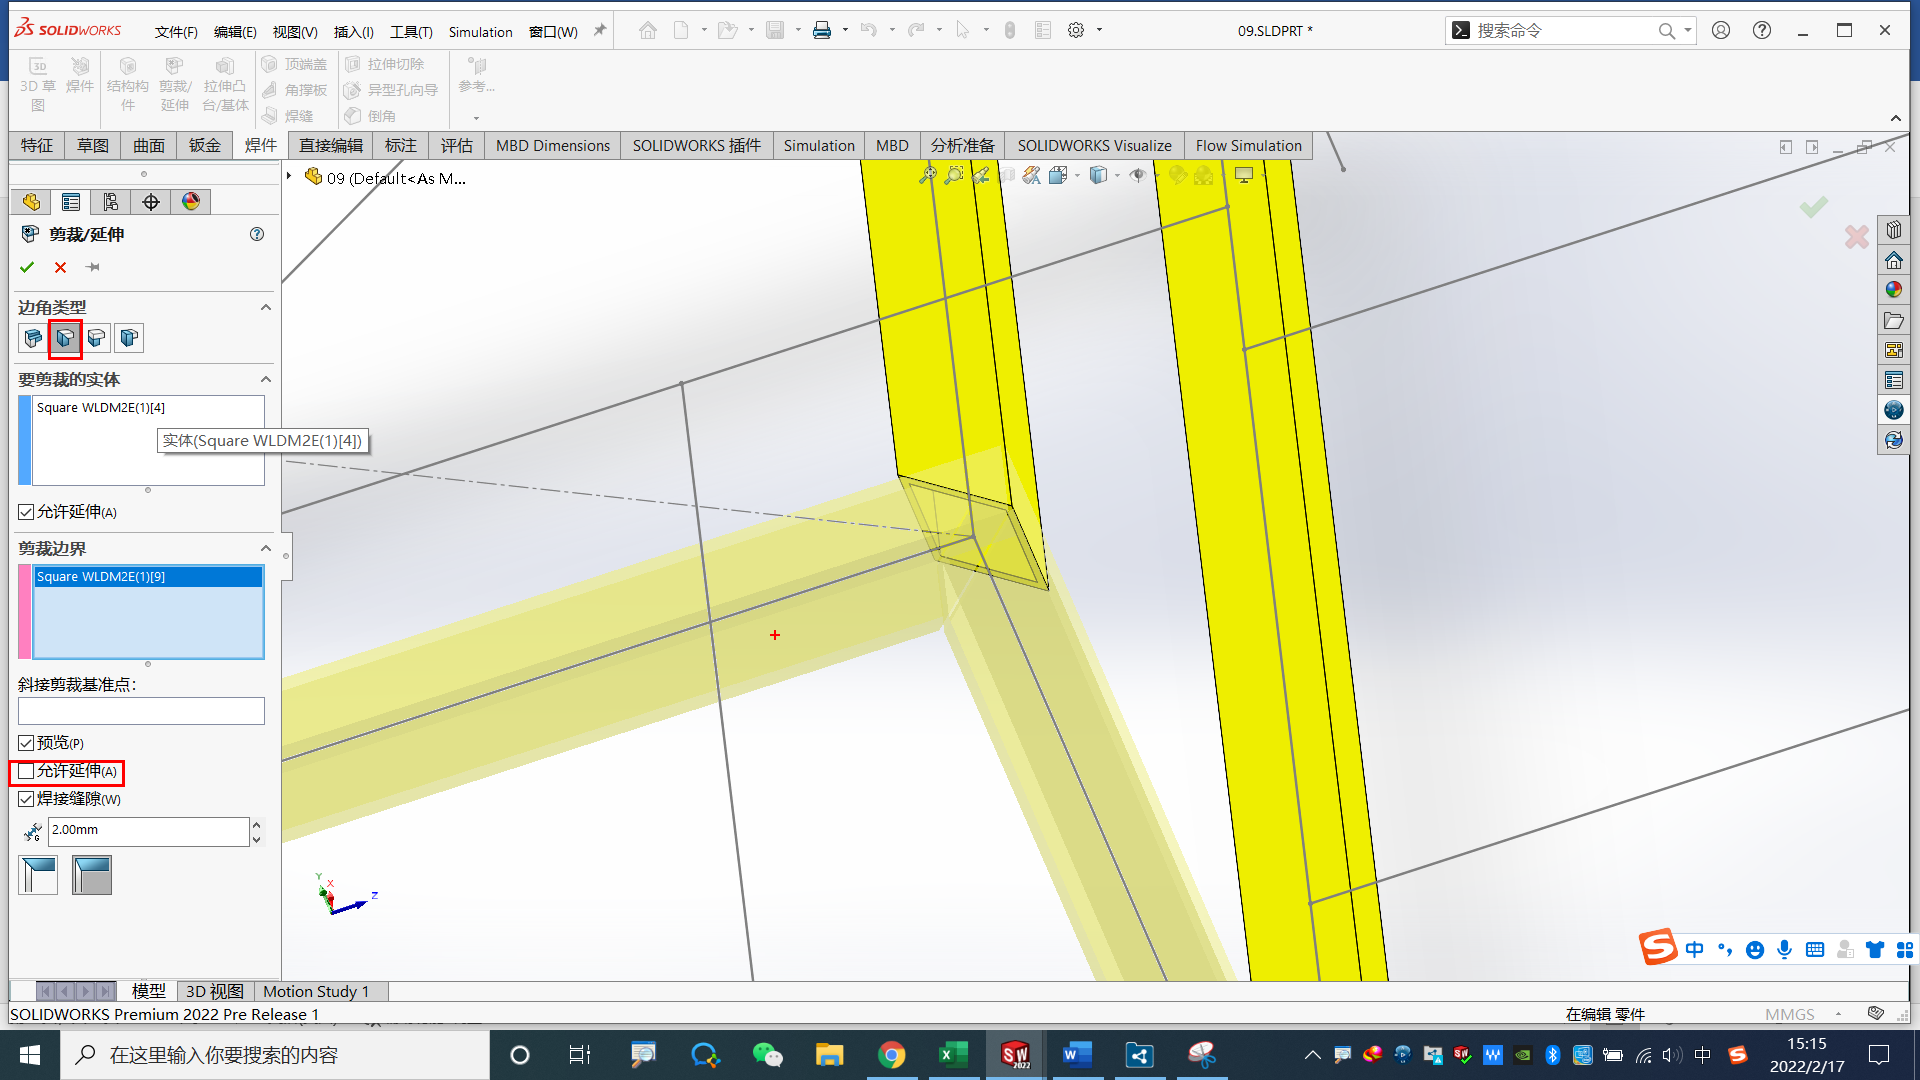Image resolution: width=1920 pixels, height=1080 pixels.
Task: Open the View Orientation dropdown arrow
Action: point(1077,175)
